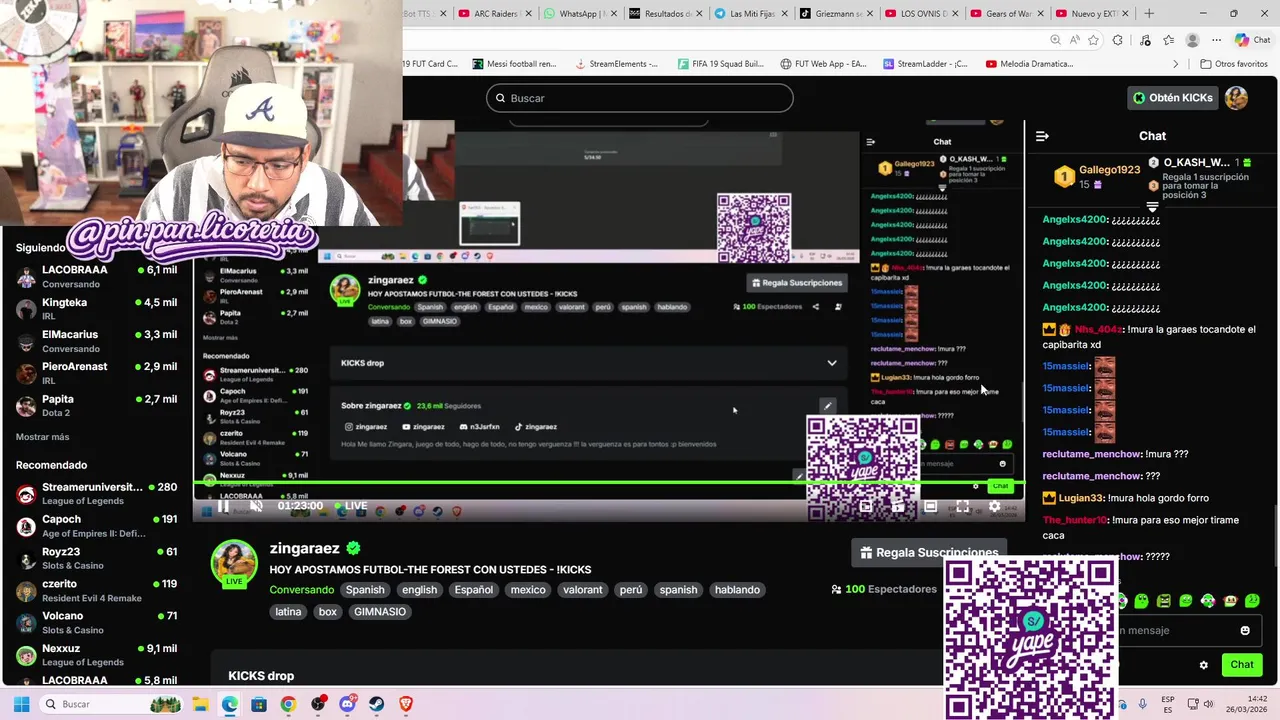Image resolution: width=1280 pixels, height=720 pixels.
Task: Send message with green Chat button
Action: [x=1242, y=664]
